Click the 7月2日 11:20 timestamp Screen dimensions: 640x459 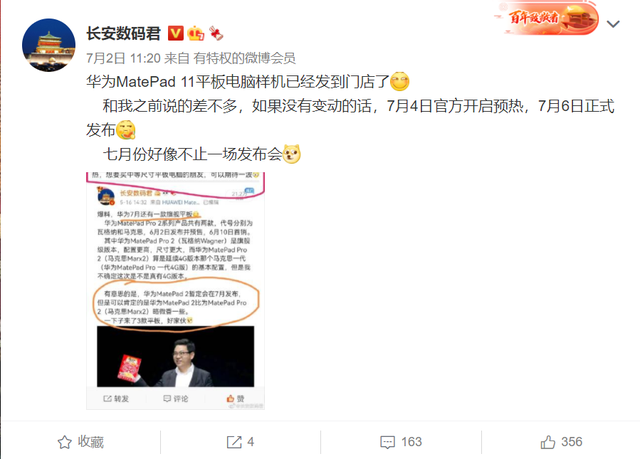123,58
